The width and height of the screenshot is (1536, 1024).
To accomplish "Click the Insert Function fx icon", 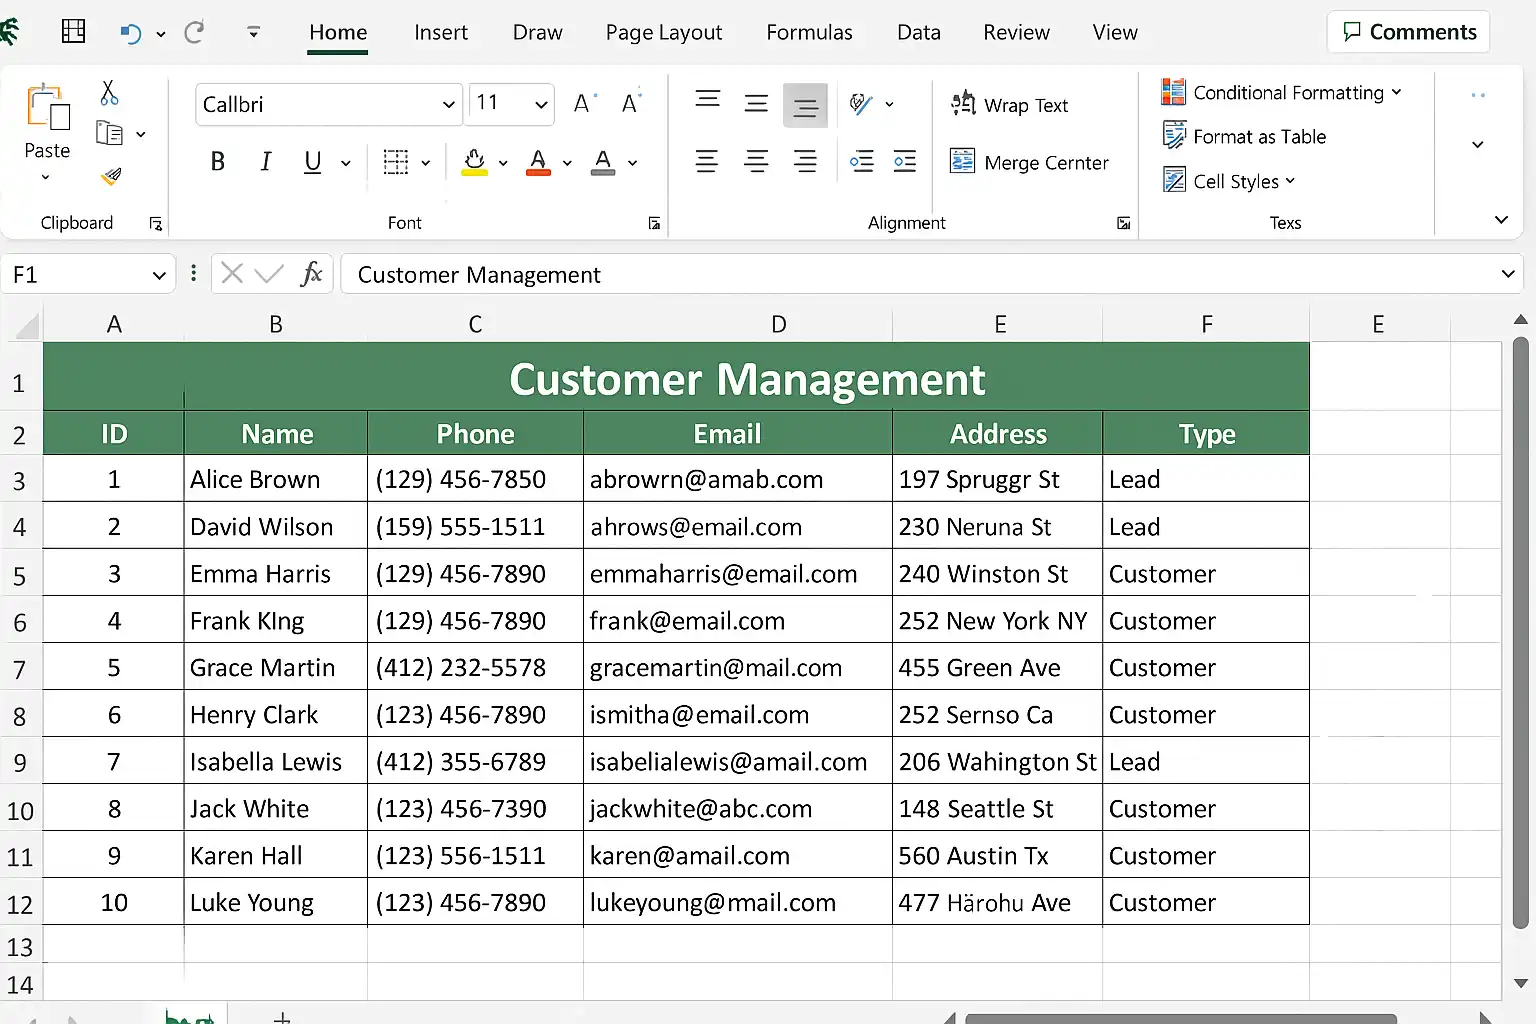I will tap(311, 274).
